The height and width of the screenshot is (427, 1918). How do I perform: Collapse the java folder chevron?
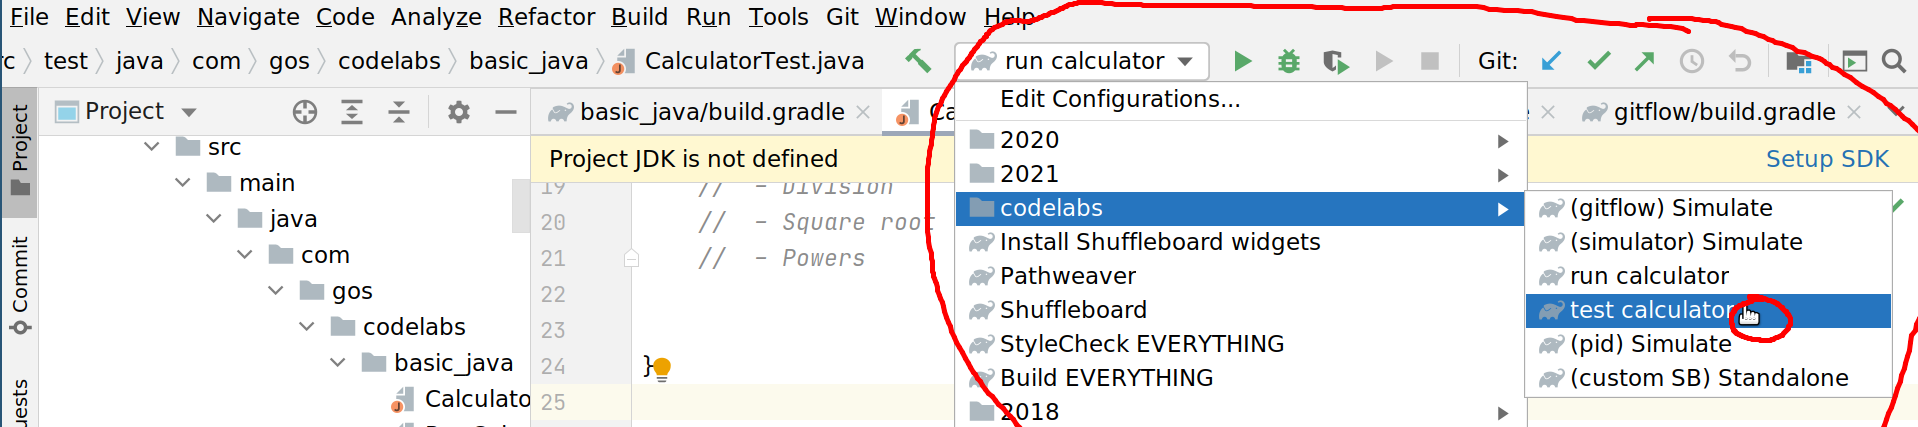coord(214,219)
